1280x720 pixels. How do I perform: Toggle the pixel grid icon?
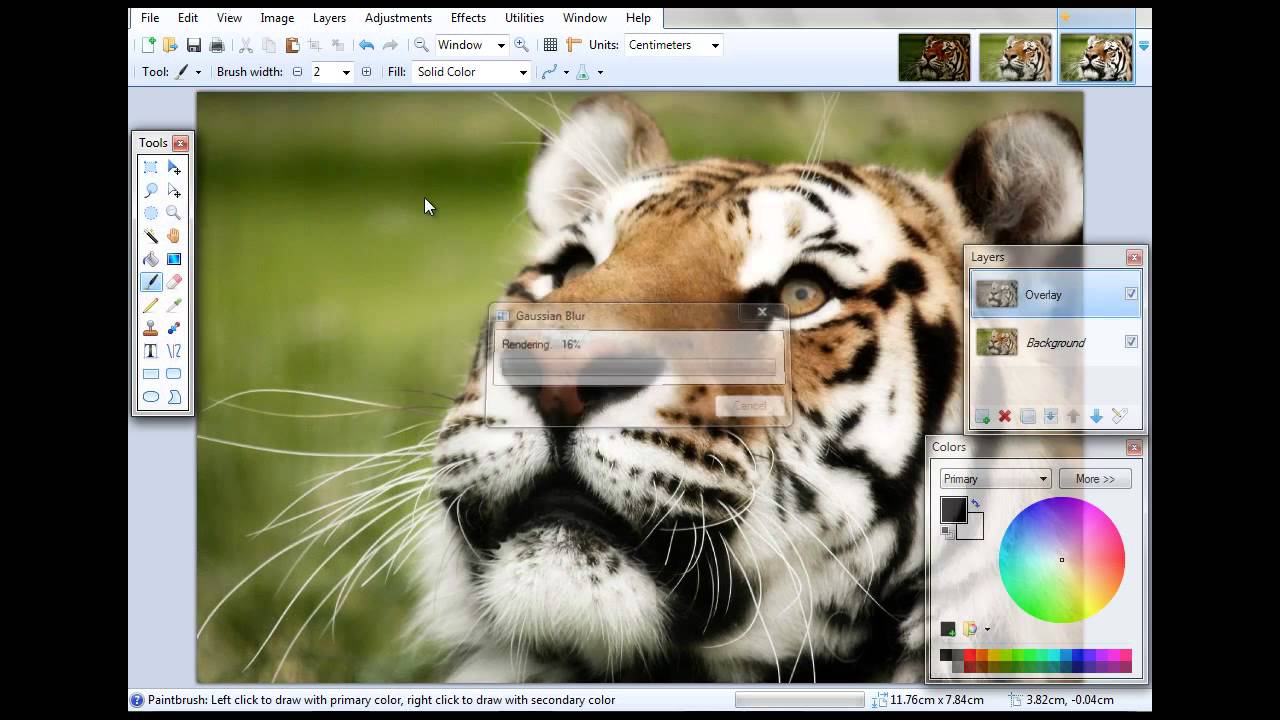tap(550, 45)
